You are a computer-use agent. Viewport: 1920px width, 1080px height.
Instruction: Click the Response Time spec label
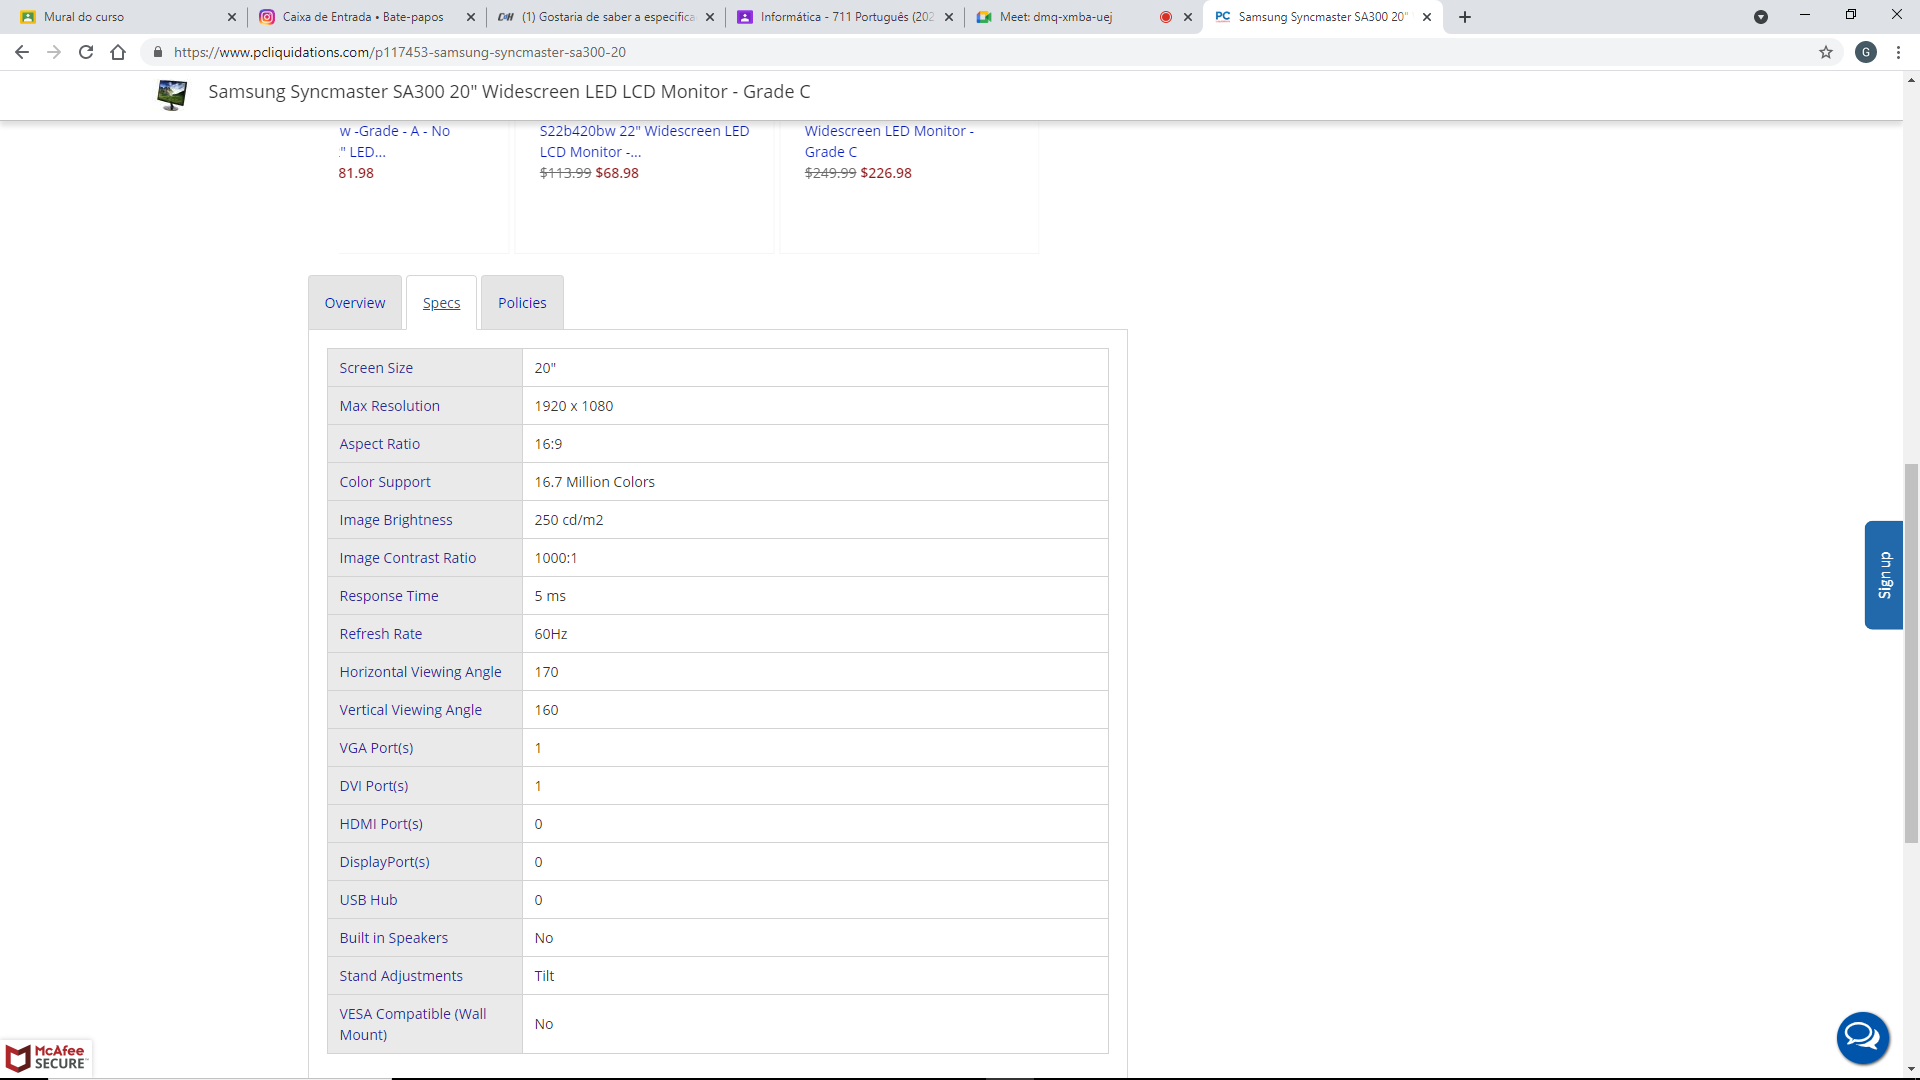point(388,596)
